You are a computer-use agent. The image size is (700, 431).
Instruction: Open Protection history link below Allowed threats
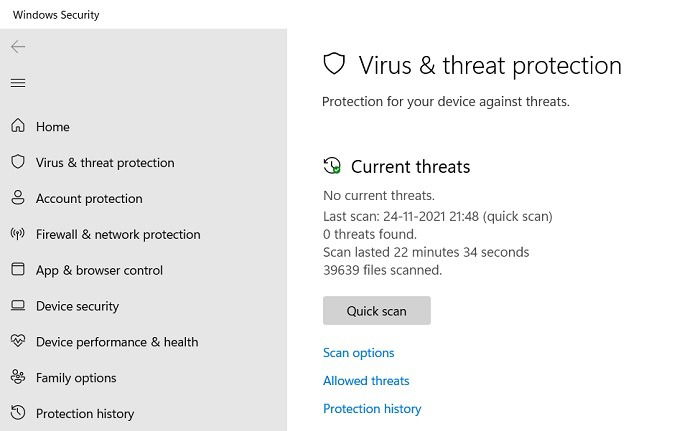tap(372, 409)
